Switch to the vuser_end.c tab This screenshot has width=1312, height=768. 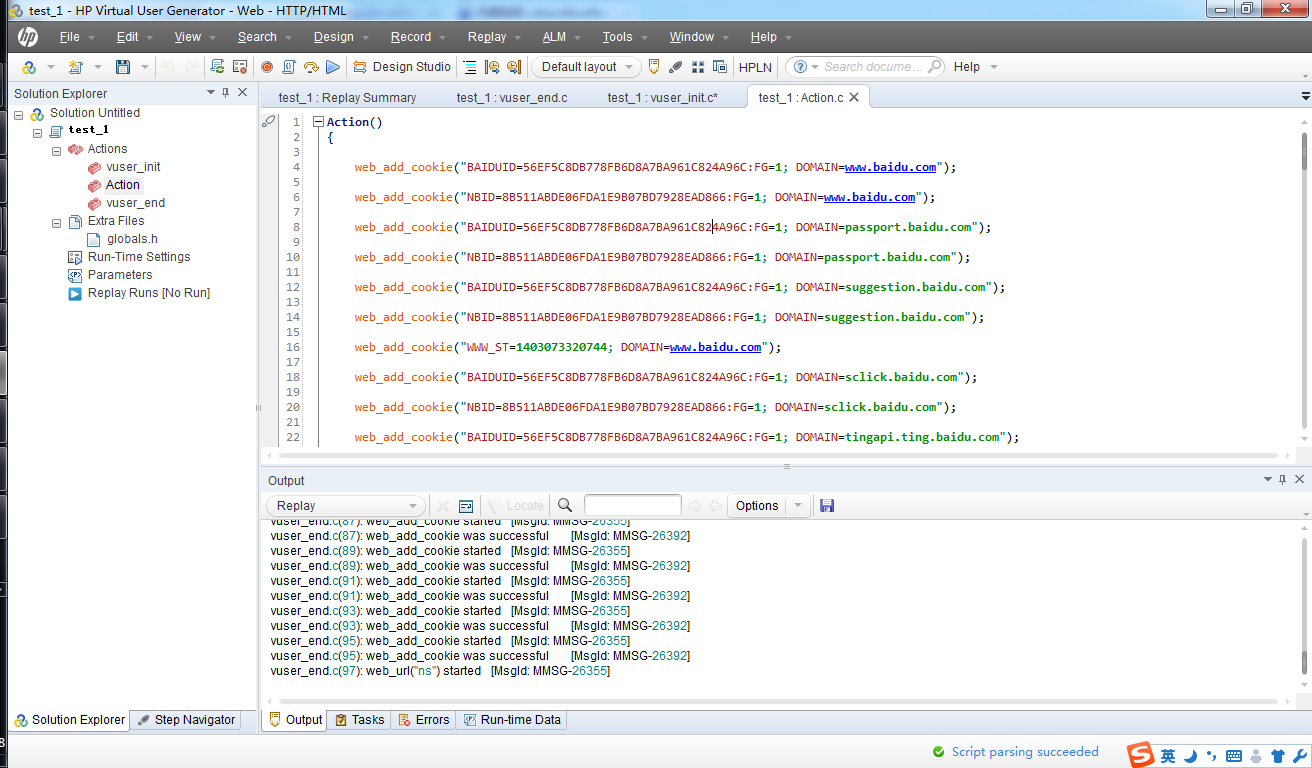(x=512, y=97)
